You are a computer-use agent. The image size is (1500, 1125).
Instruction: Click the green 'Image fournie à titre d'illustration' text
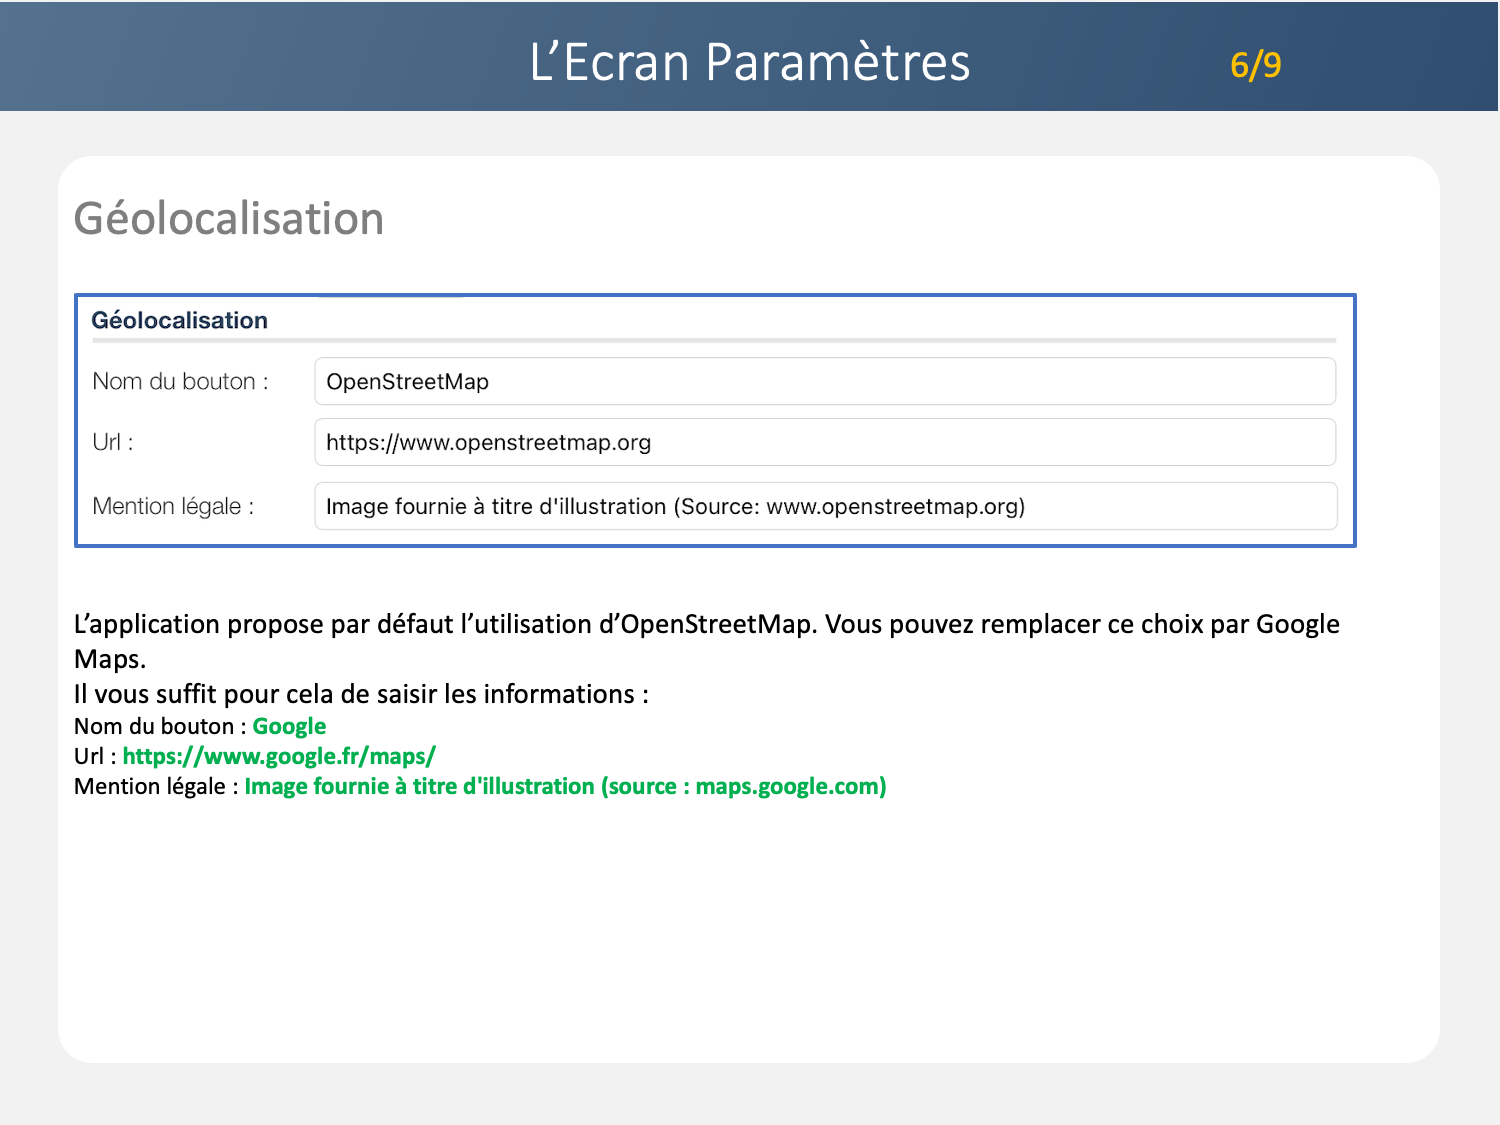tap(565, 786)
